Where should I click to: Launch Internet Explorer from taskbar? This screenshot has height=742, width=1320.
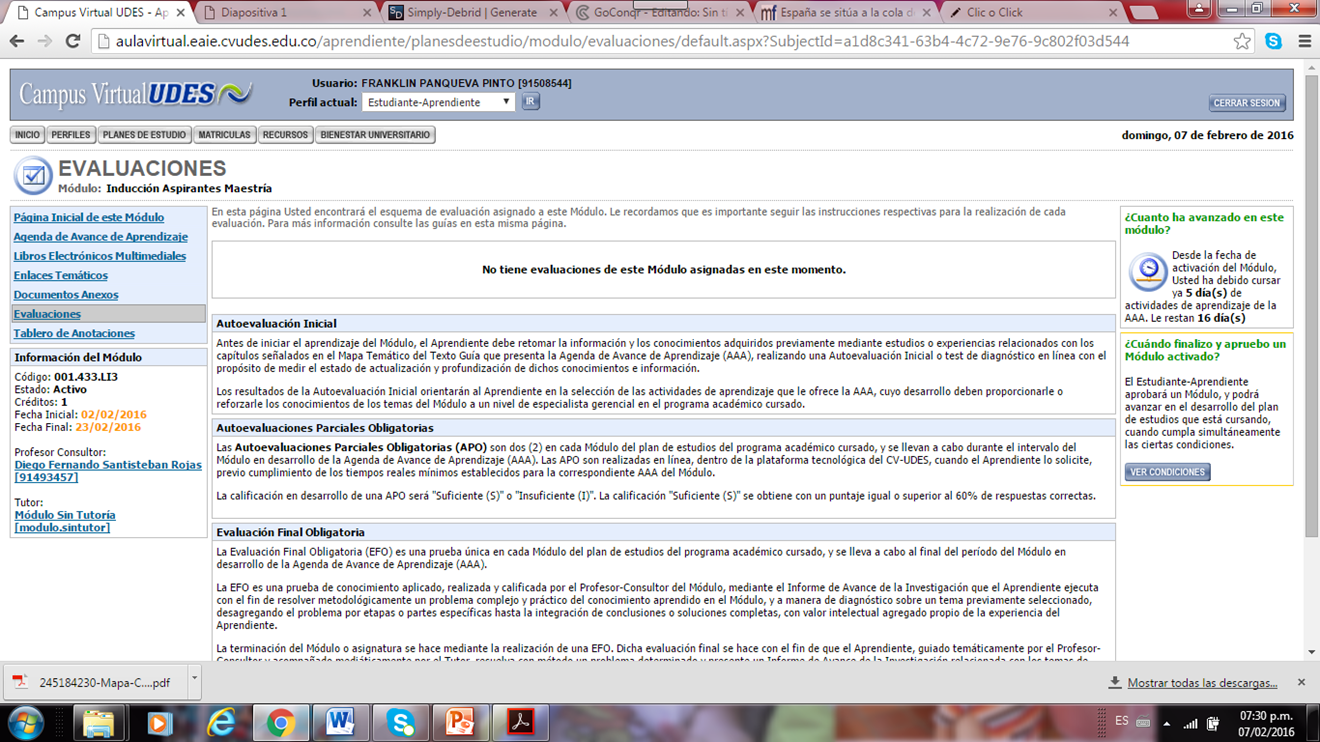click(220, 721)
